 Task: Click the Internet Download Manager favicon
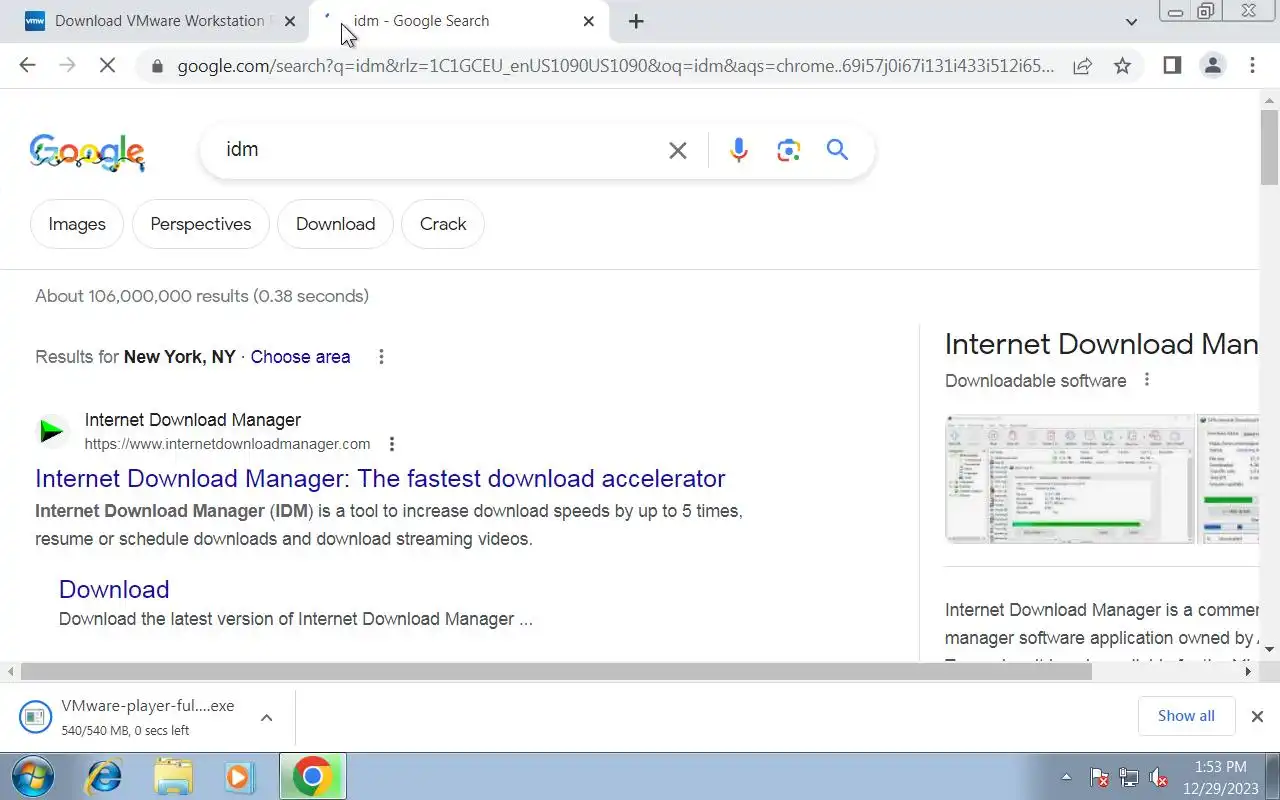[52, 431]
